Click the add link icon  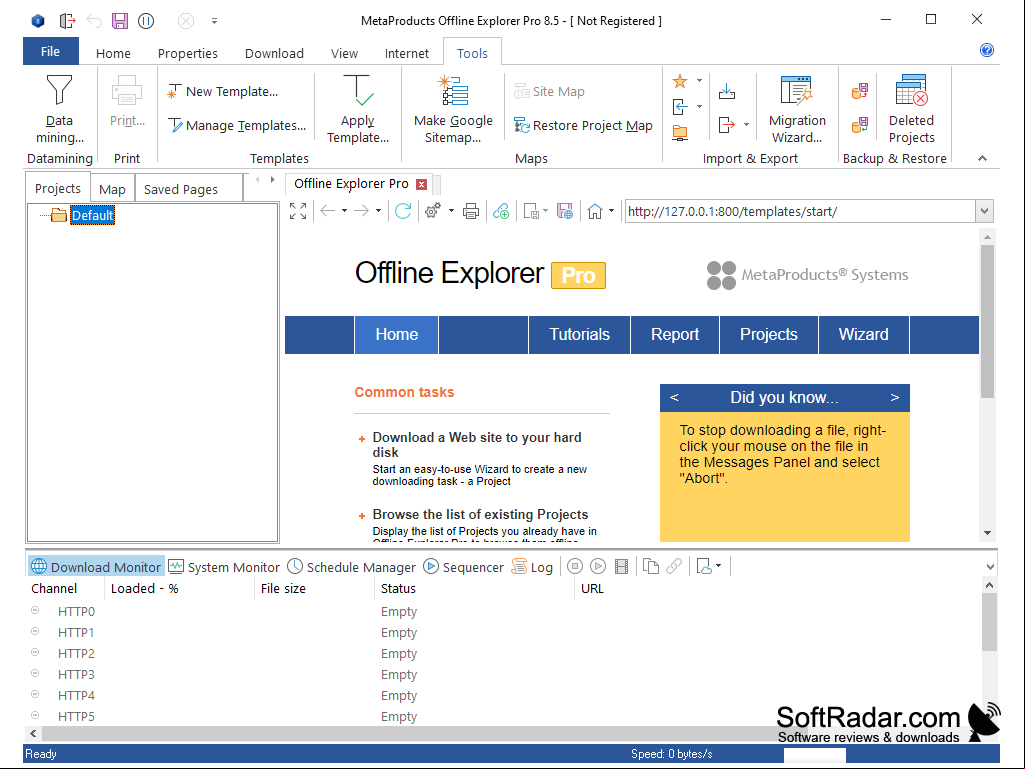pos(501,211)
